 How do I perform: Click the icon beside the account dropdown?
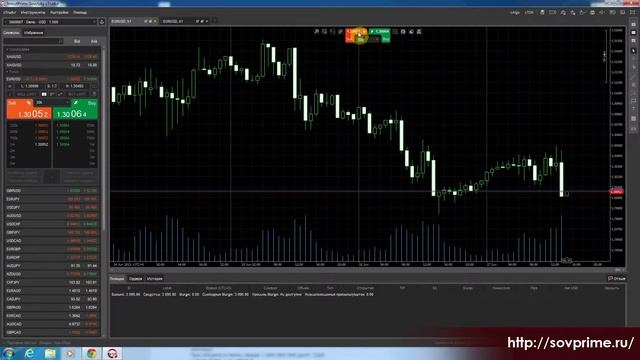[x=102, y=22]
